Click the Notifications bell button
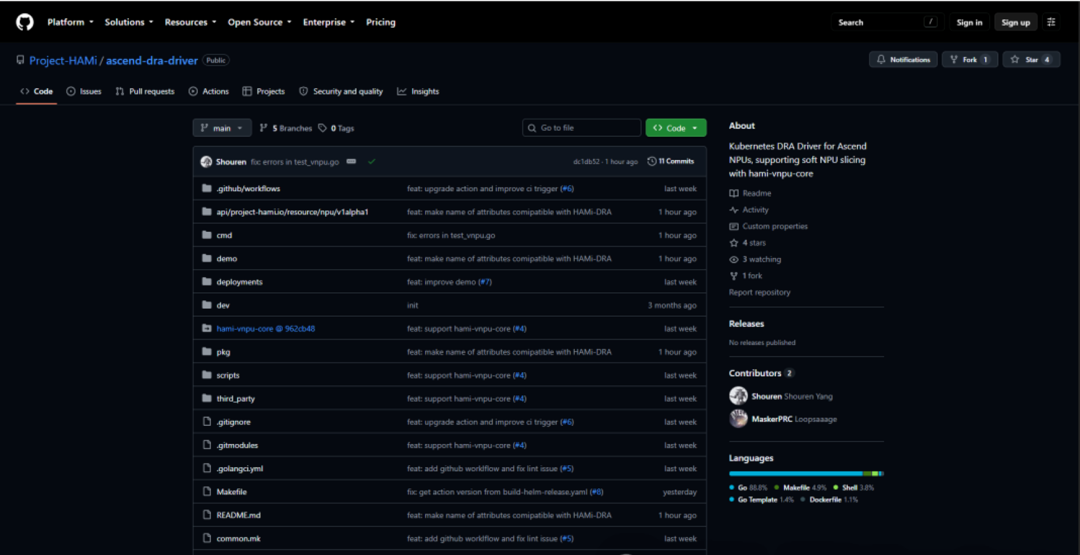The image size is (1080, 555). click(x=903, y=60)
